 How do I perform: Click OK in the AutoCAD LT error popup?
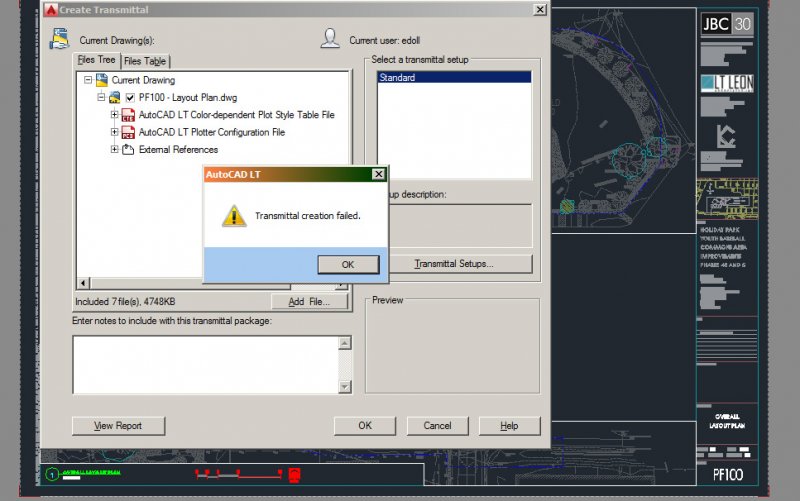pos(348,264)
